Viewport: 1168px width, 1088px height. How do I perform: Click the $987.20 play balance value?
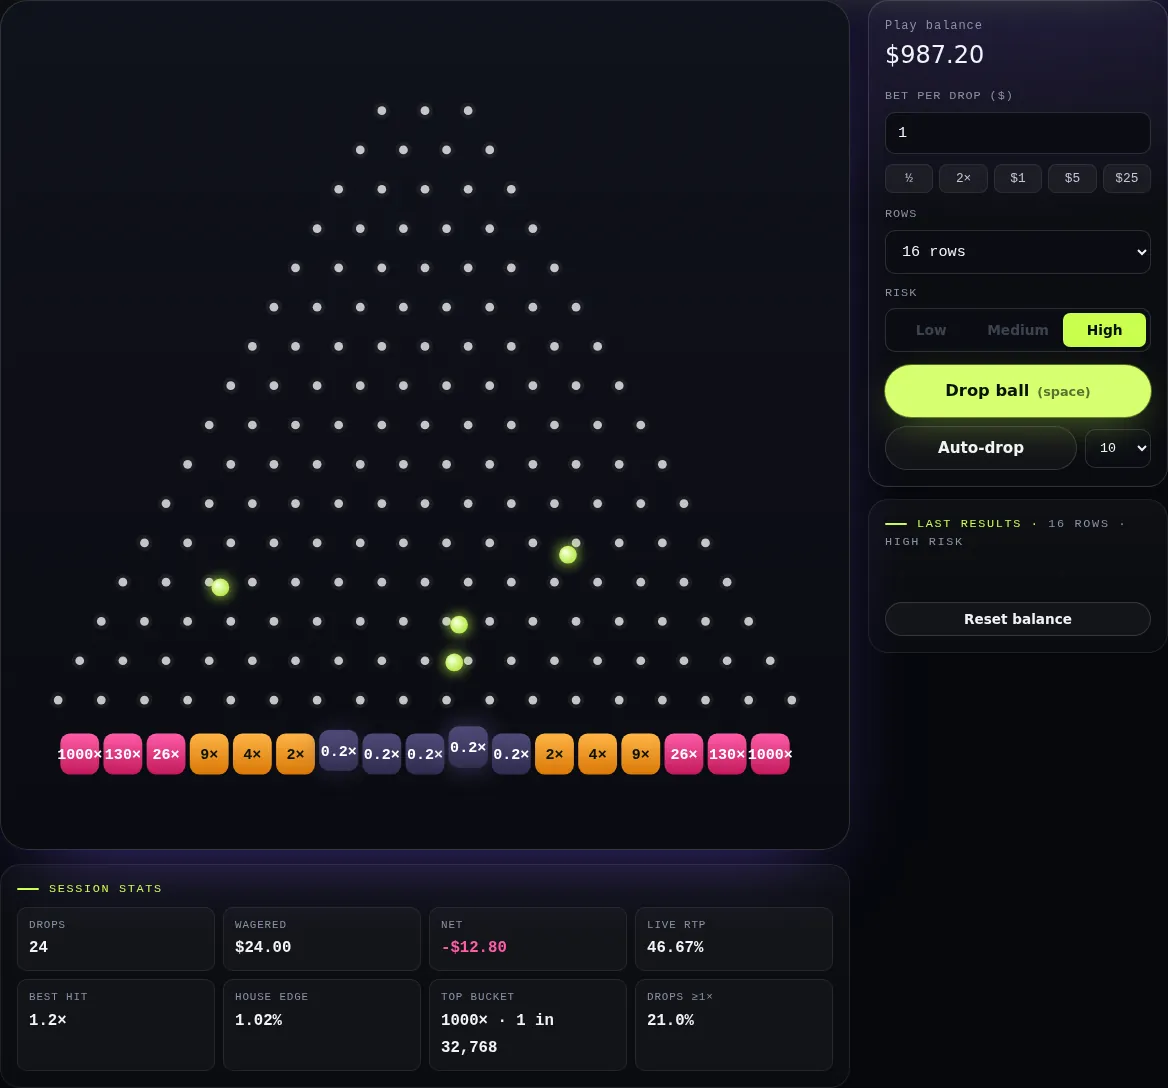934,54
